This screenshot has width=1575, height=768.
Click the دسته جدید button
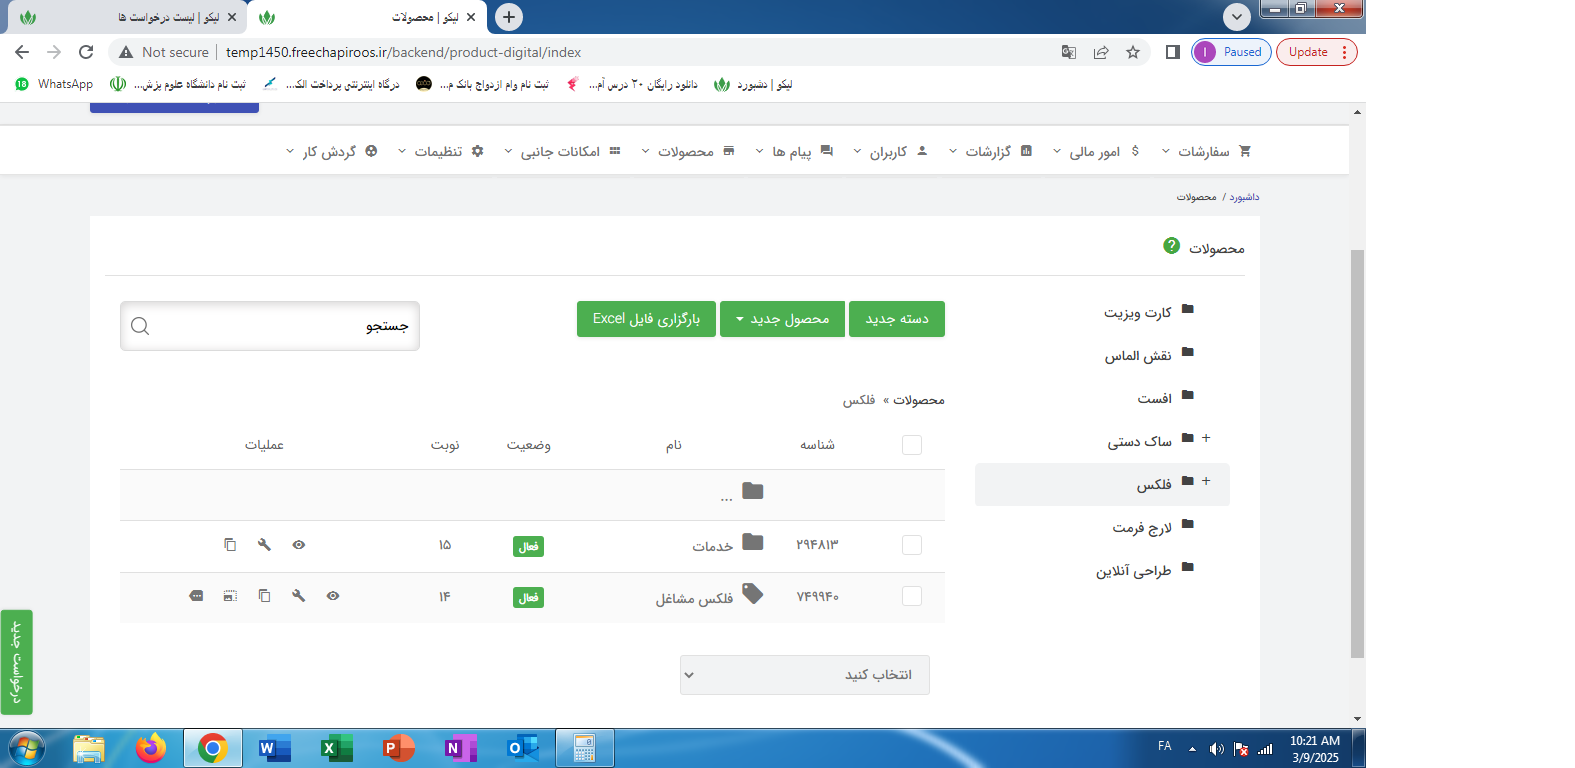click(897, 319)
